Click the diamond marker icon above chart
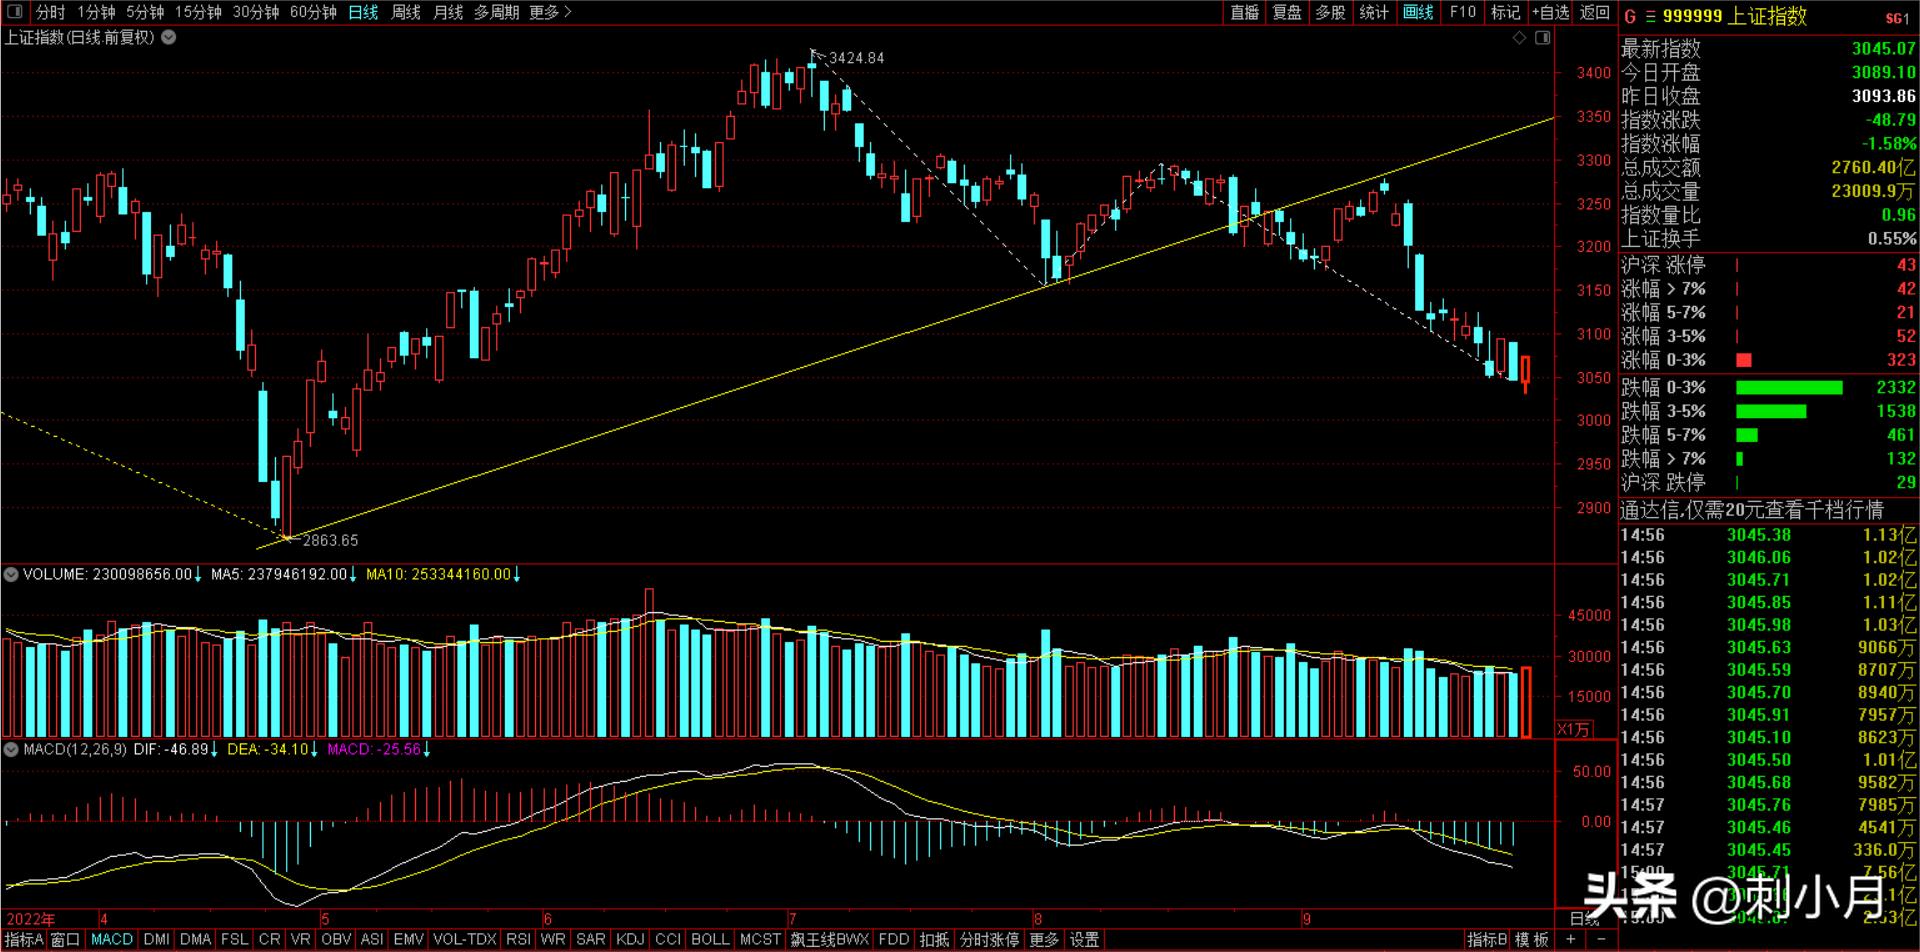 point(1520,38)
